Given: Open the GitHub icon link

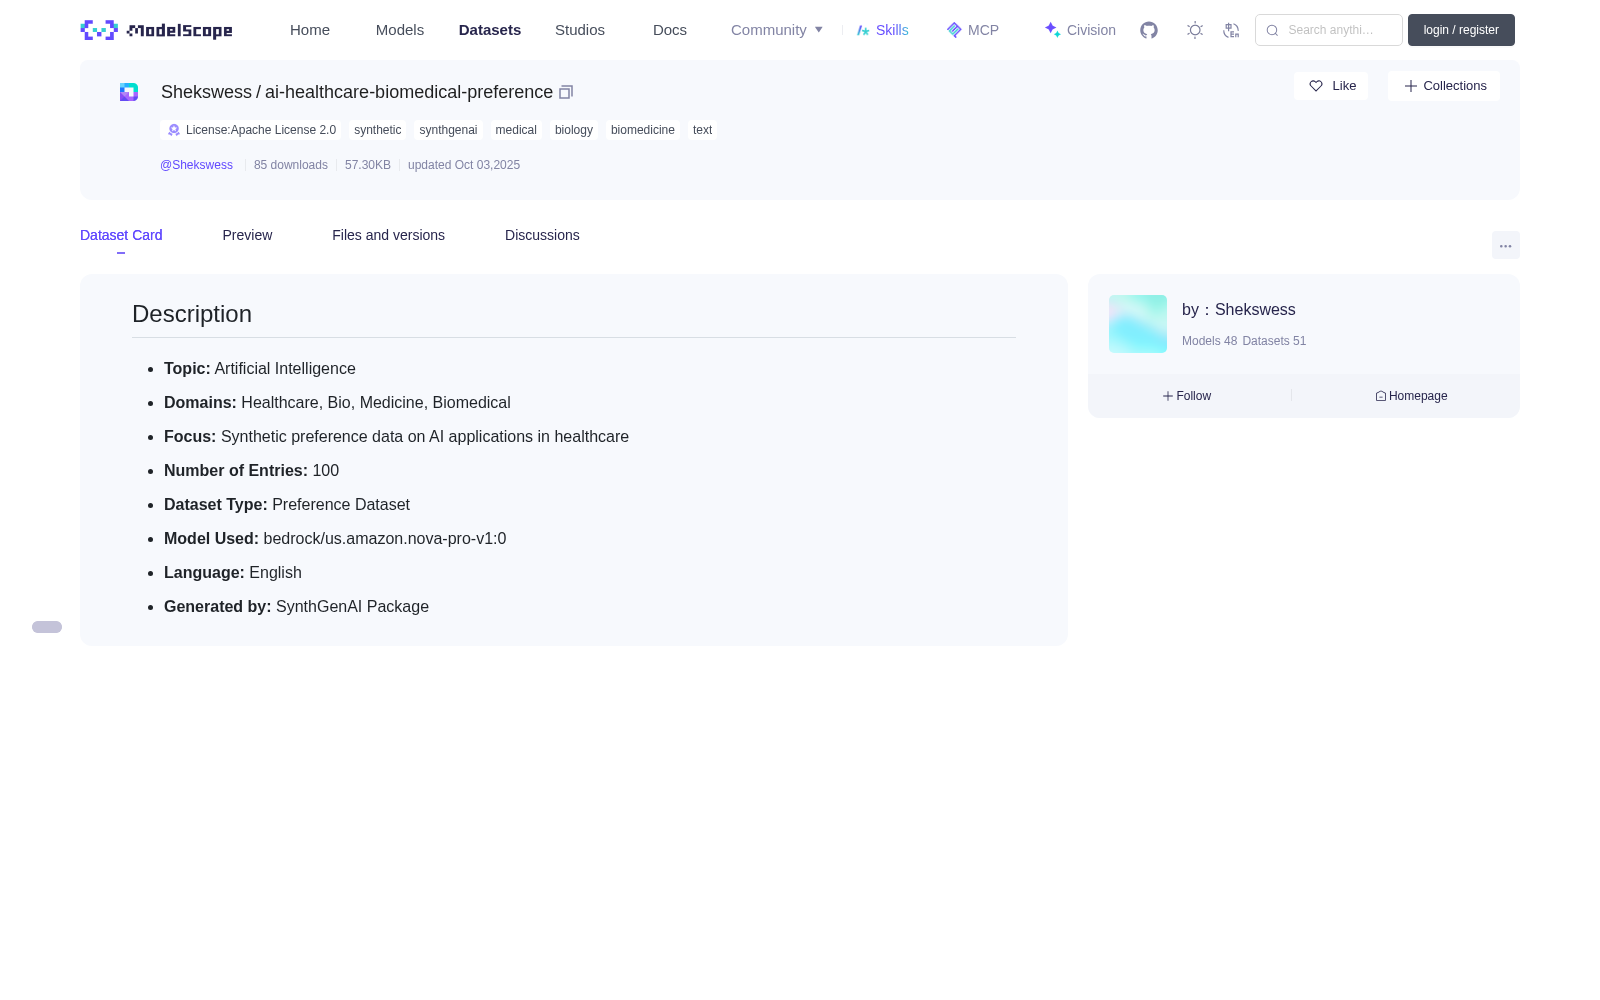Looking at the screenshot, I should (1149, 30).
